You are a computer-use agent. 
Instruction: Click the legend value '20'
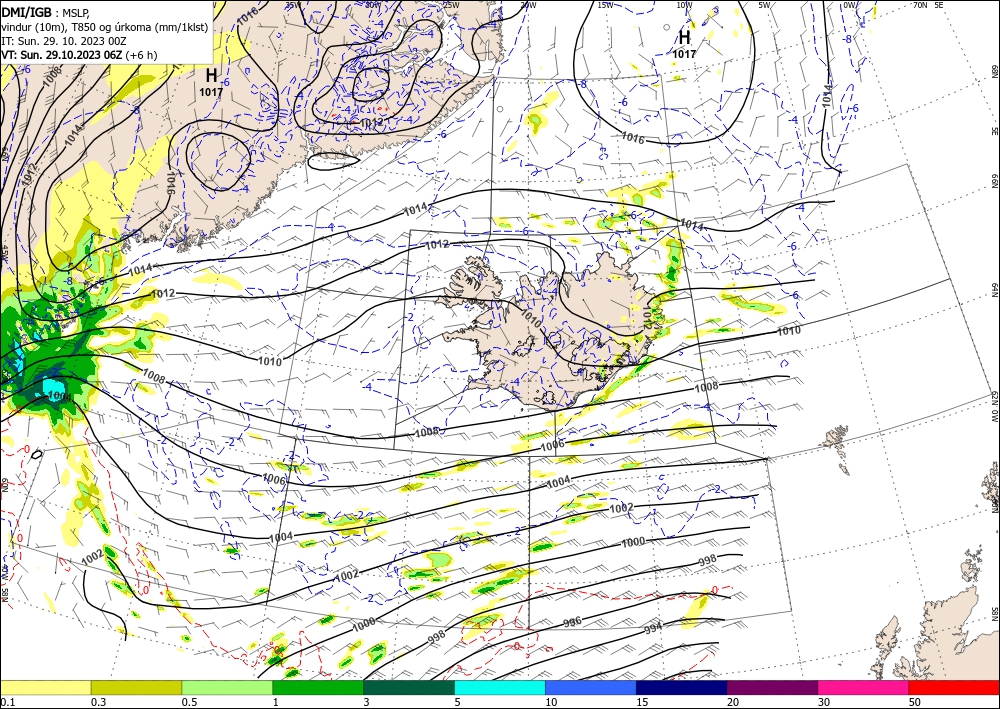[733, 702]
